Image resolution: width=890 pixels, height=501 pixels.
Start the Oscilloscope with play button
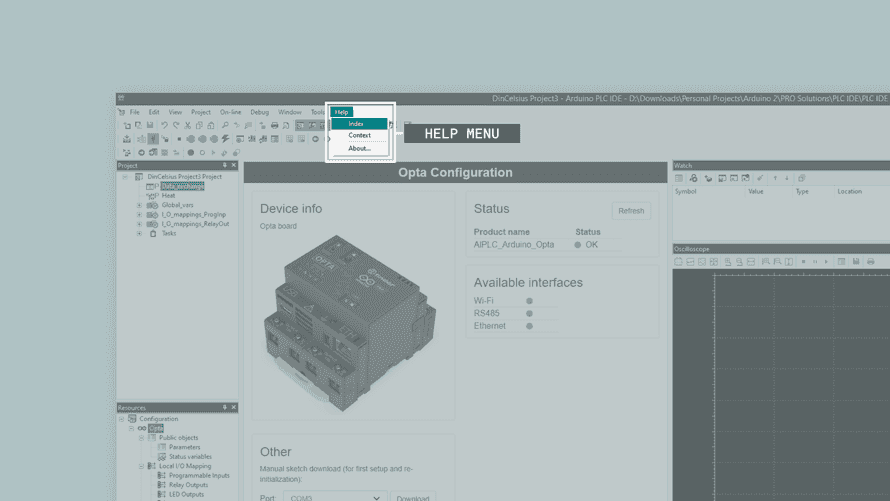pyautogui.click(x=826, y=262)
